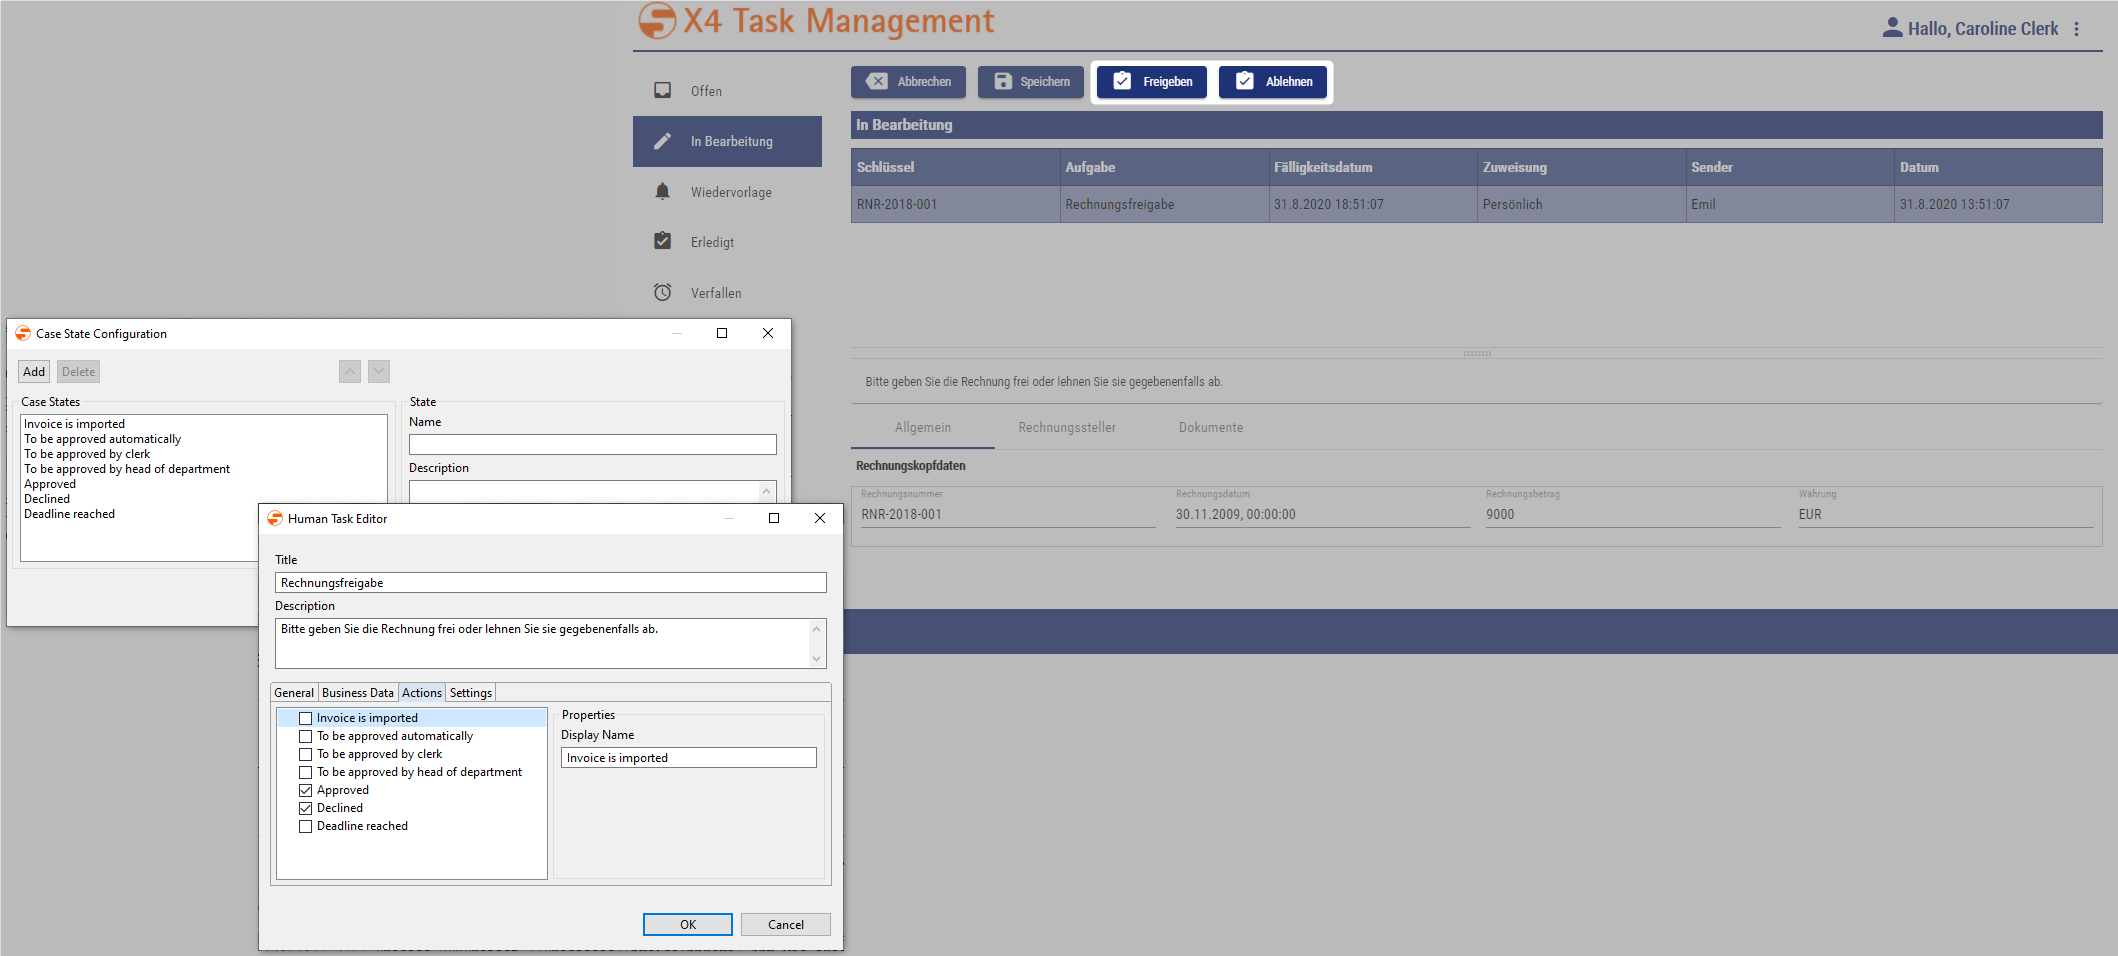Click the Offen inbox icon in sidebar

coord(662,91)
